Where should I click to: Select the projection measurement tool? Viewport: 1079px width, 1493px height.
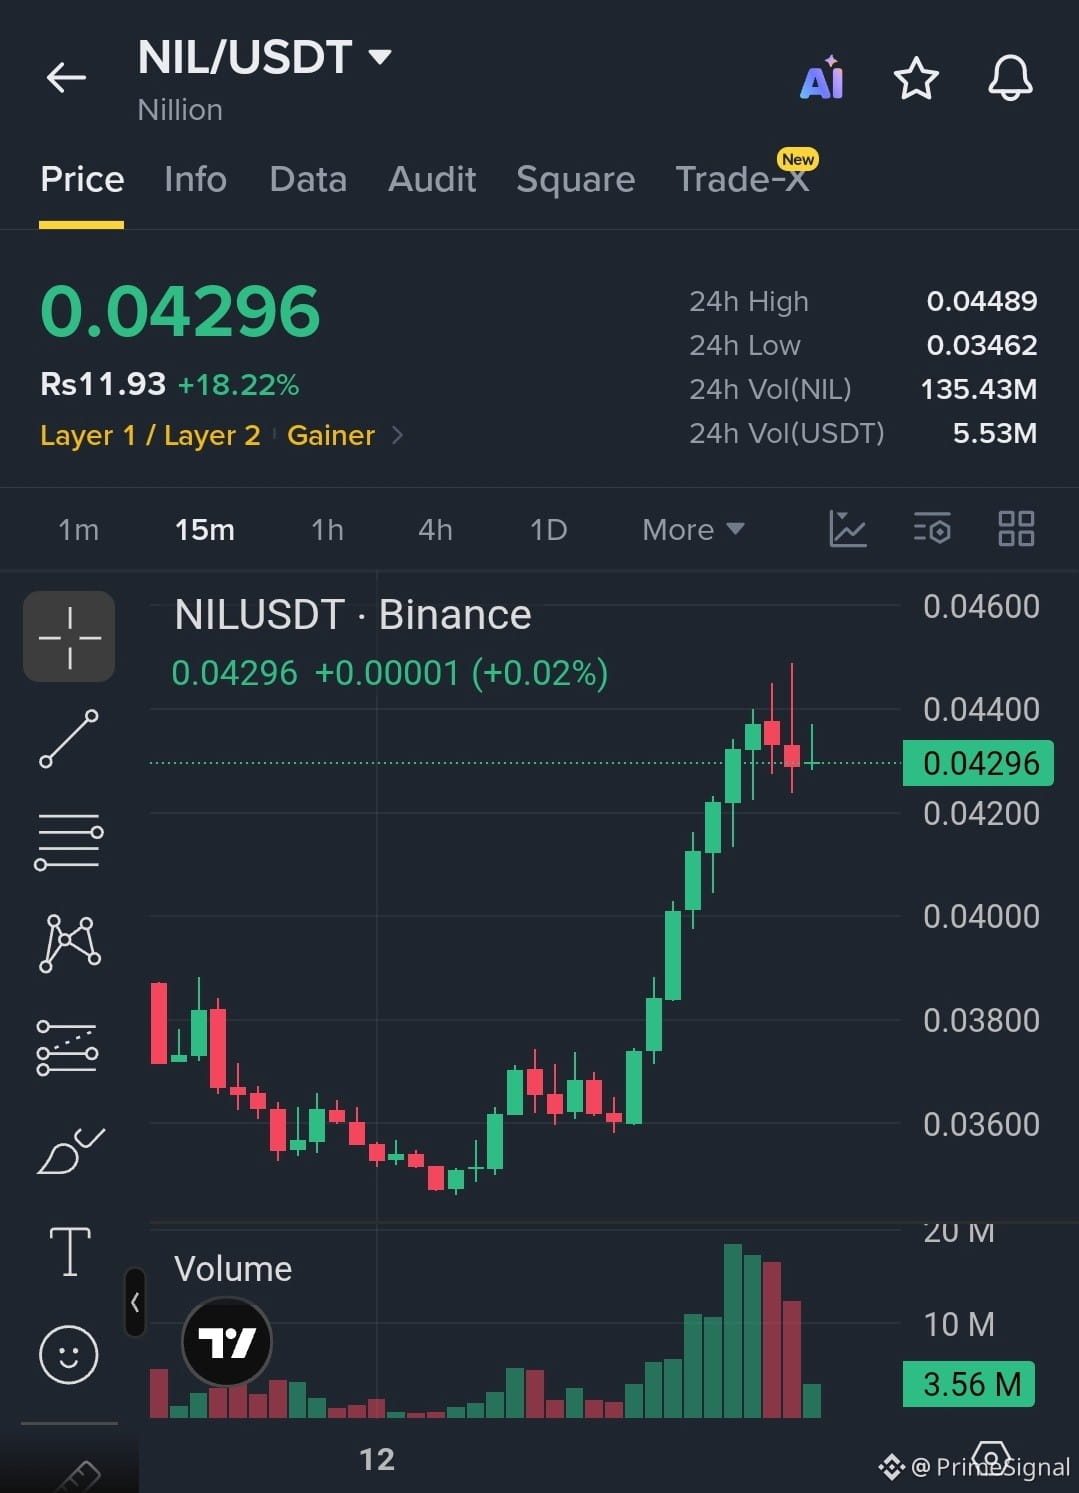point(67,1047)
